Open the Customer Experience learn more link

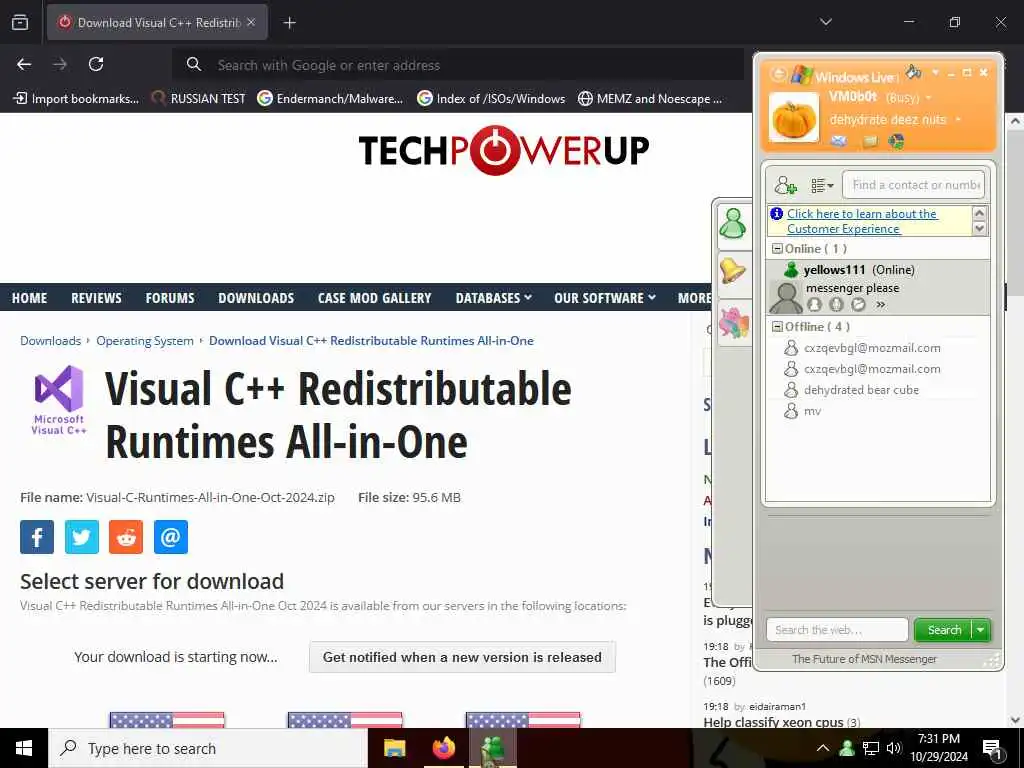pyautogui.click(x=862, y=221)
